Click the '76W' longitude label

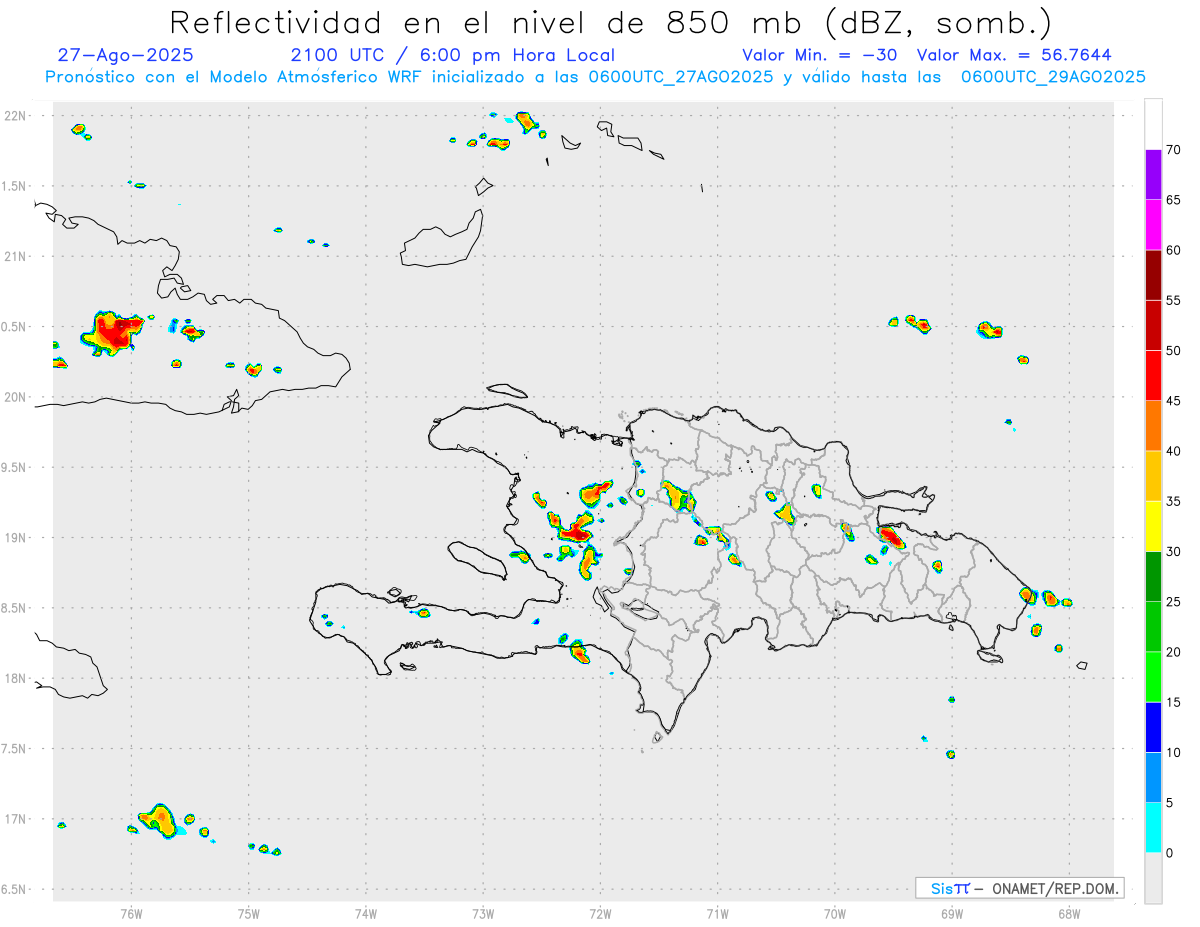[131, 913]
